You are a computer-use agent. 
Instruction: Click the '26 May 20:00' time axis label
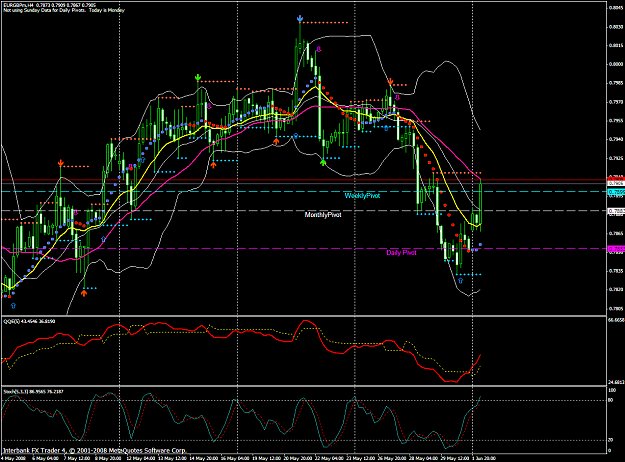392,458
